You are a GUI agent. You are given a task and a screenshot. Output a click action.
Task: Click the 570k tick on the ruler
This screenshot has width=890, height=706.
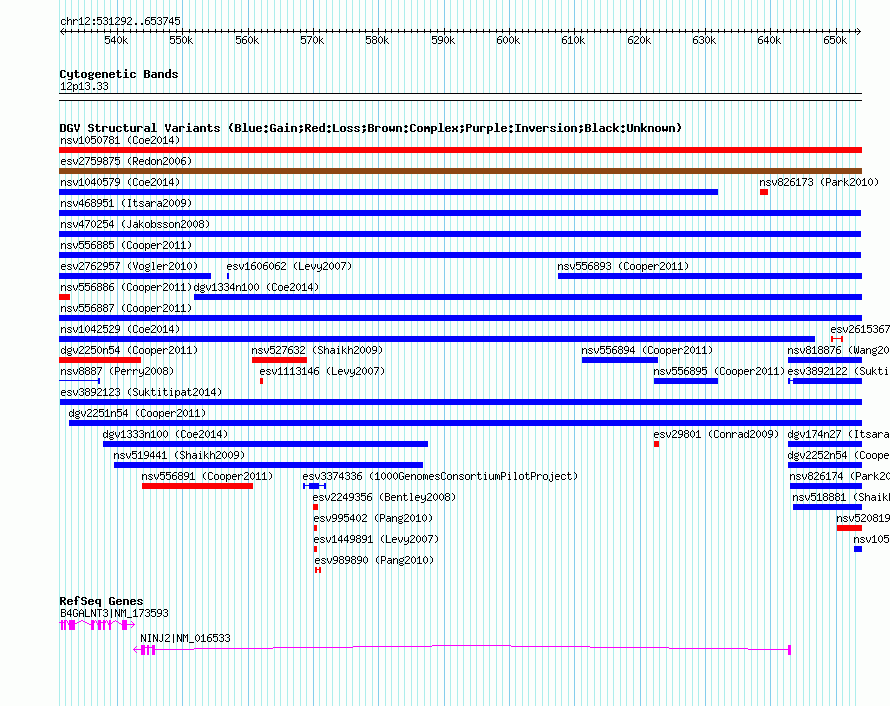point(312,40)
